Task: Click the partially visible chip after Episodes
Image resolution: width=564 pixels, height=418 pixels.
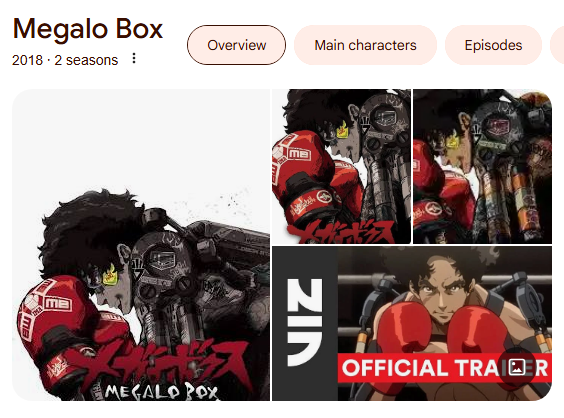Action: coord(557,45)
